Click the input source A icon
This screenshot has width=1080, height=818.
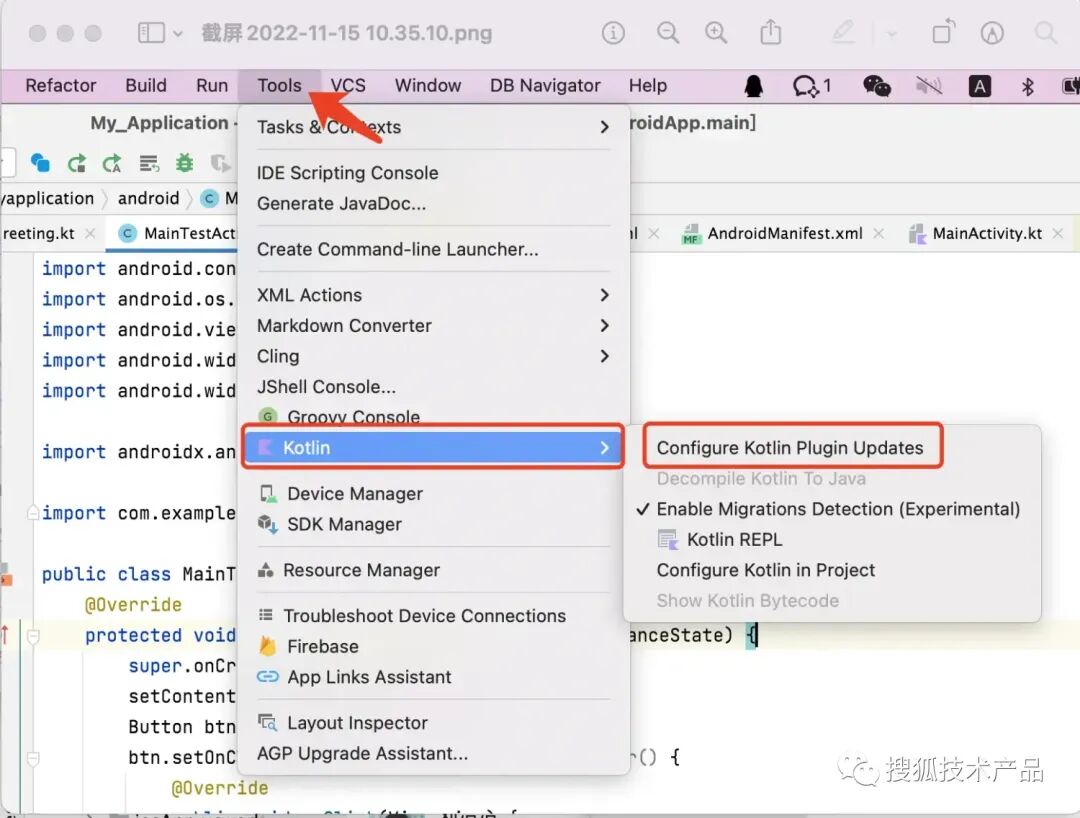(x=979, y=86)
